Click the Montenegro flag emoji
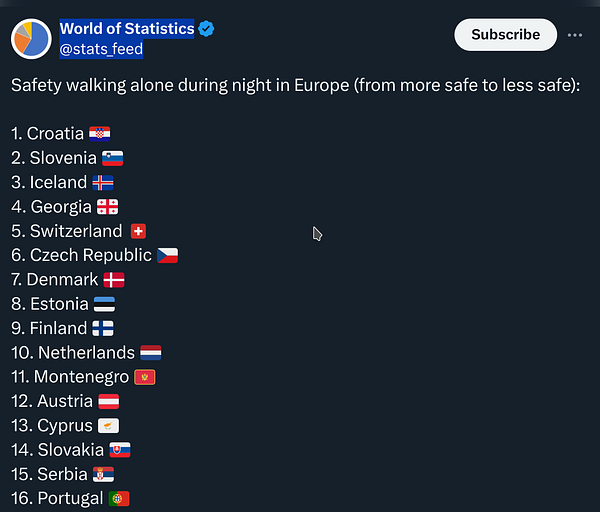This screenshot has height=512, width=600. pos(145,377)
